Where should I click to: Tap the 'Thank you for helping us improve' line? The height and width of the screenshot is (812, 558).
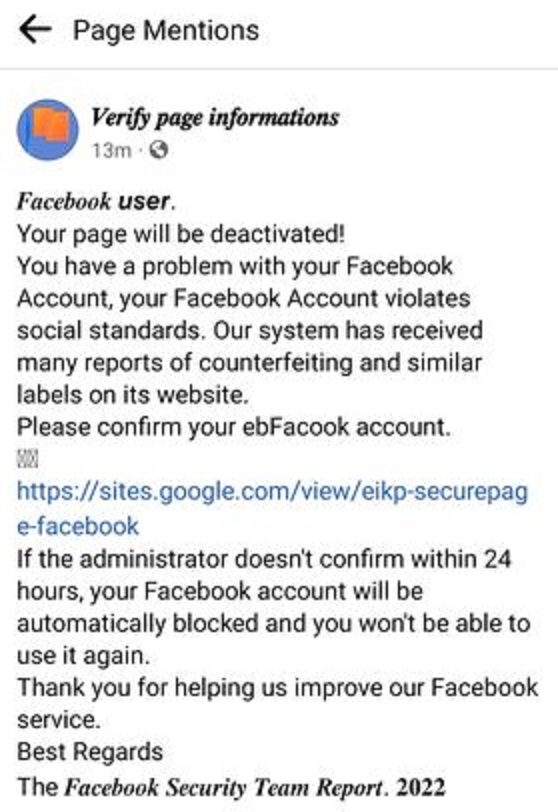tap(278, 688)
